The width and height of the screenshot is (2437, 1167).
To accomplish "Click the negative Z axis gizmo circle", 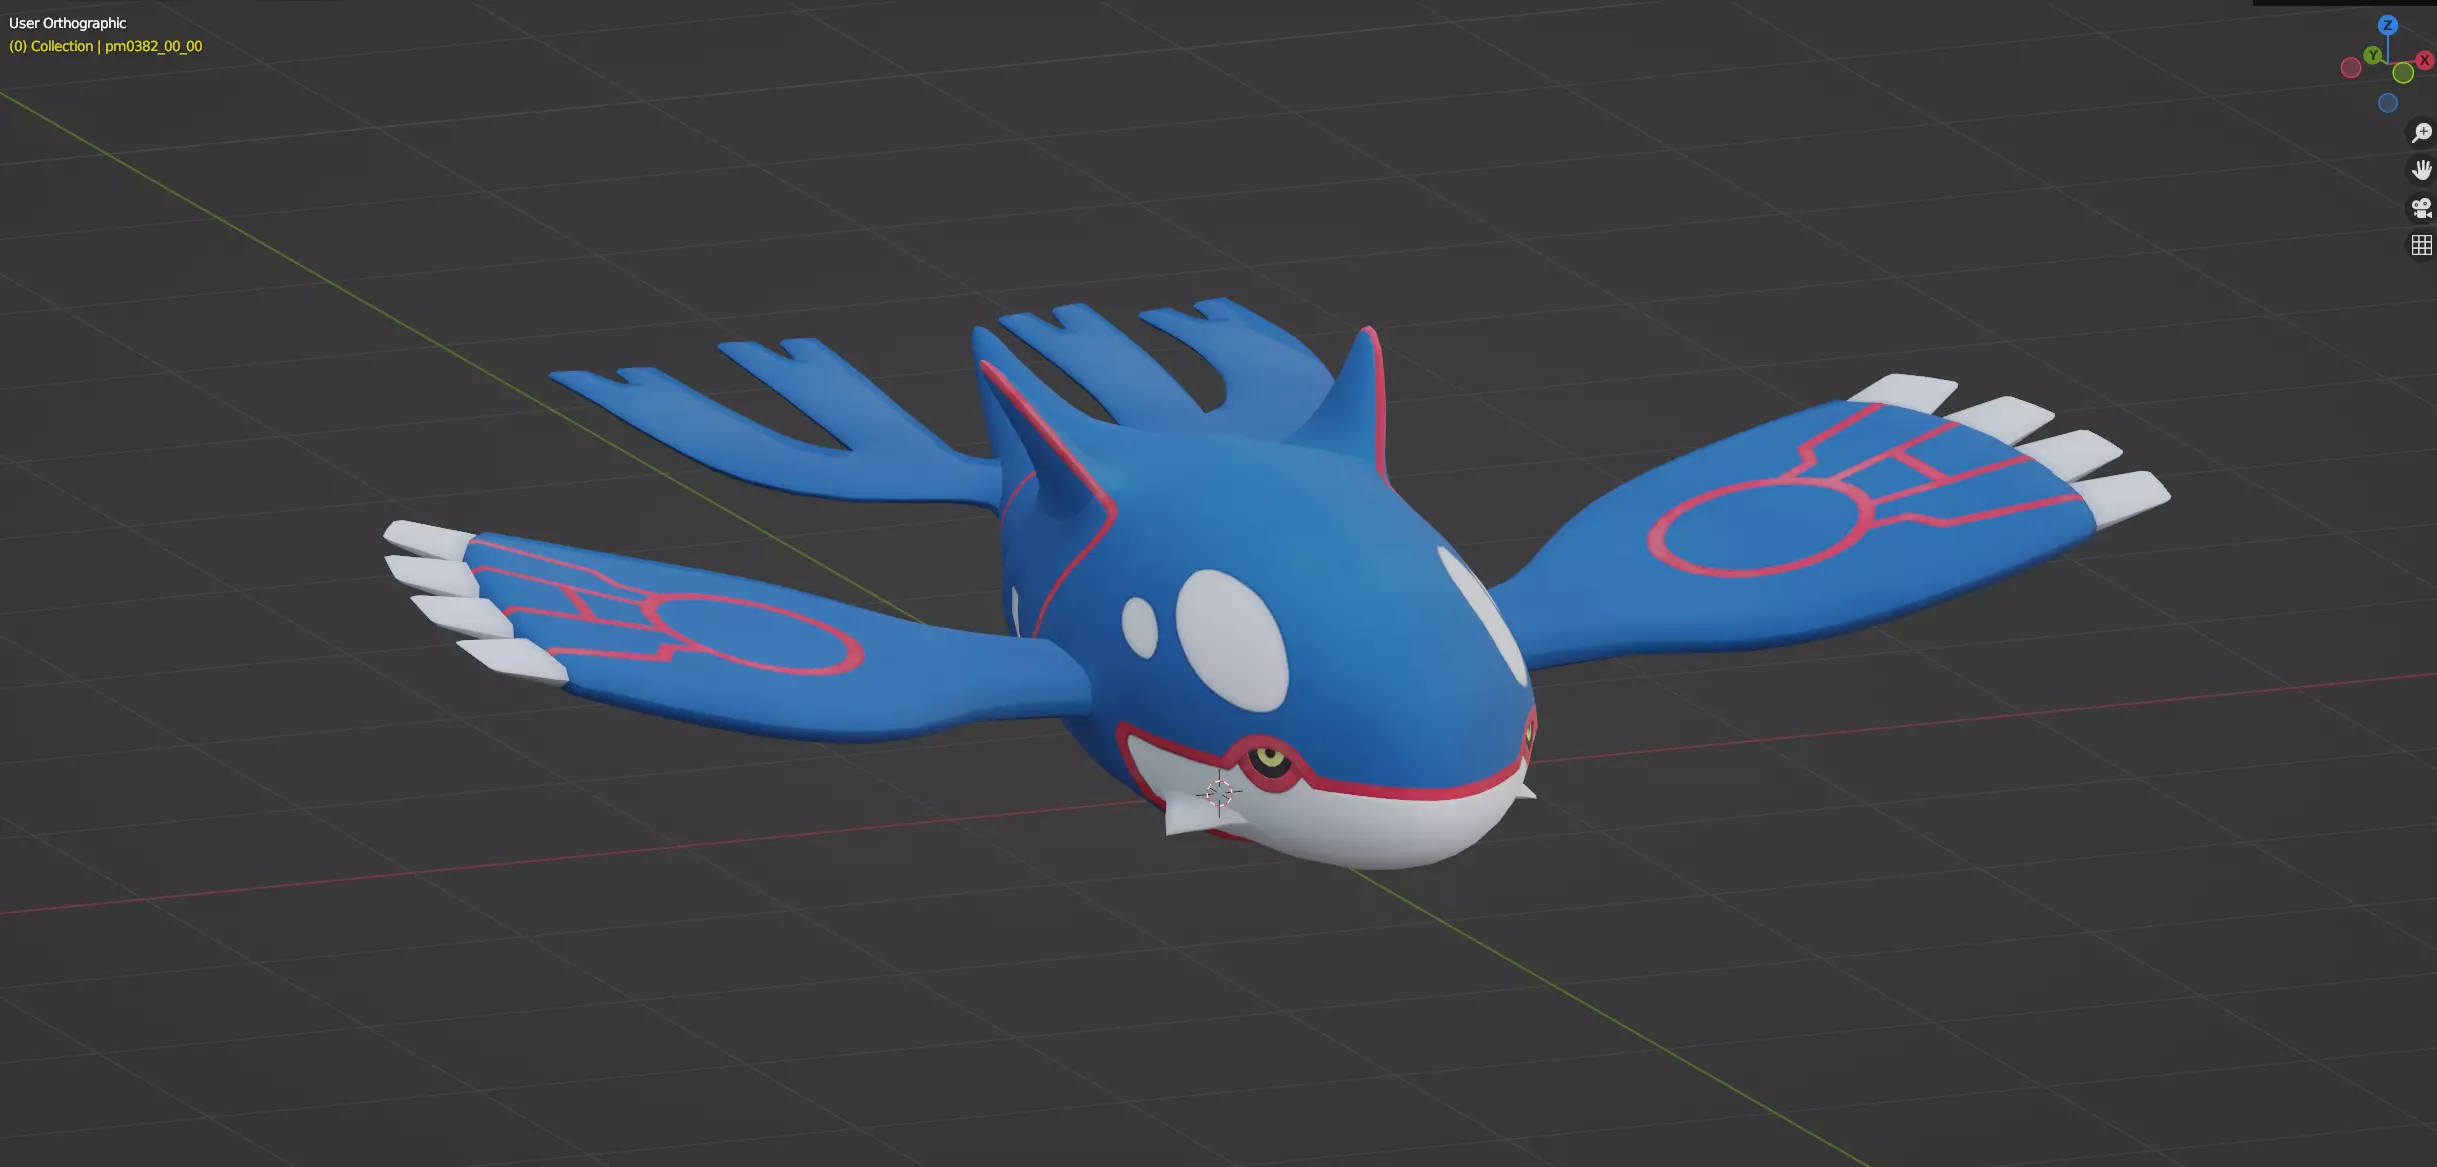I will 2388,103.
